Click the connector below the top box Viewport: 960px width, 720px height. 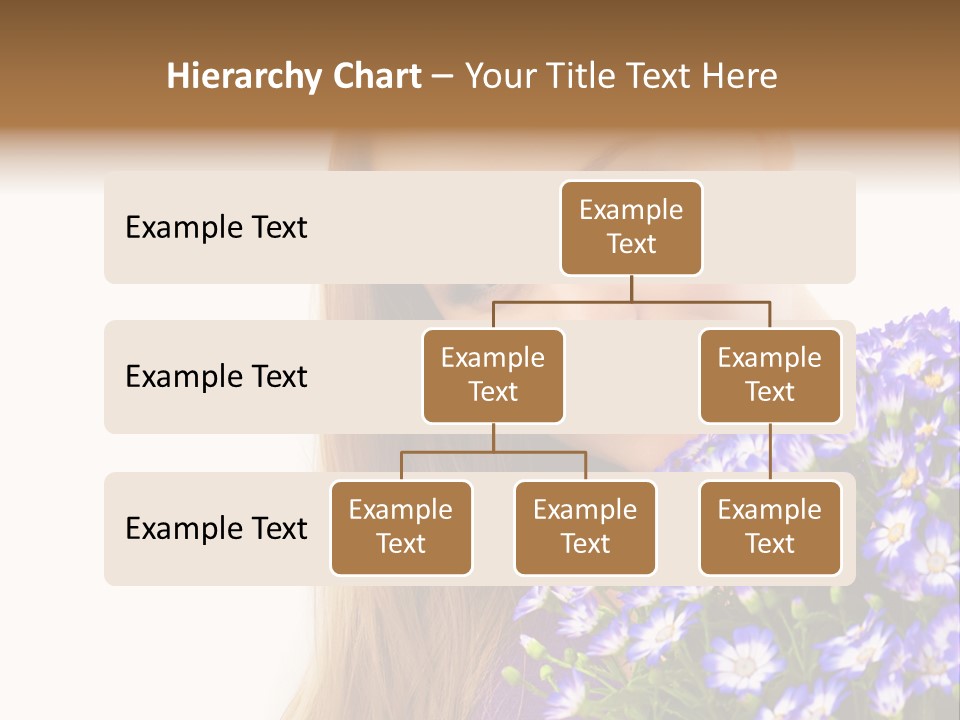[x=631, y=292]
